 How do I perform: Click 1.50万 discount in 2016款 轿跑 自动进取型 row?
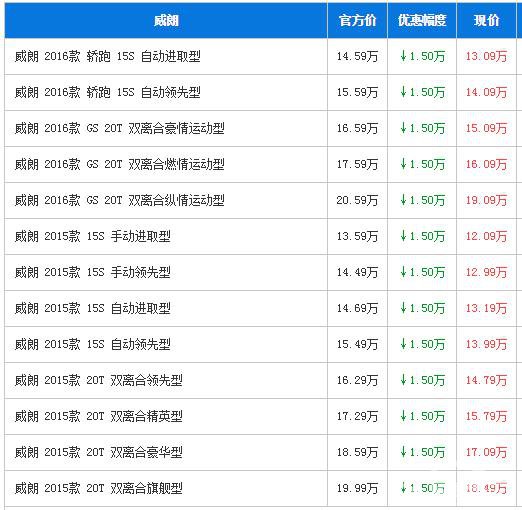pyautogui.click(x=422, y=56)
